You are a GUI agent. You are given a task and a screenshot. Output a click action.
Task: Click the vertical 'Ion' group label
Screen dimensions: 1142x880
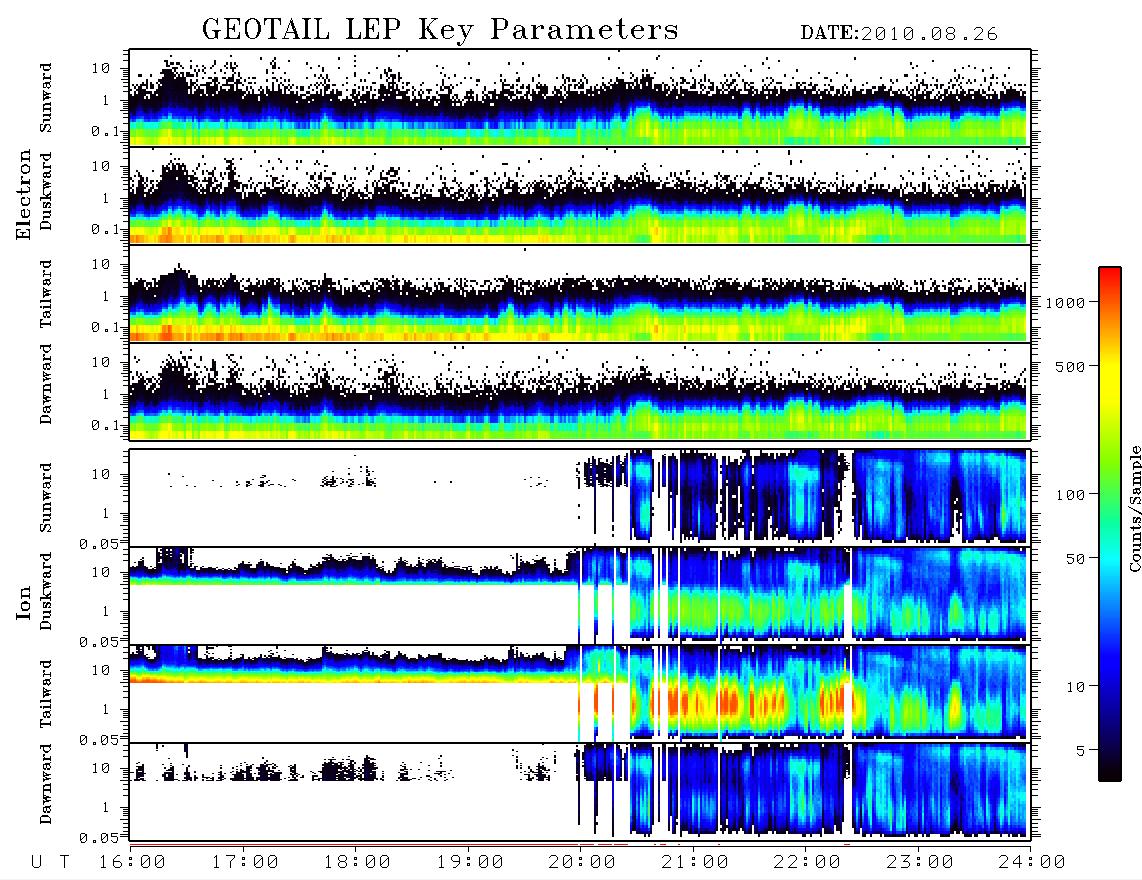point(23,604)
